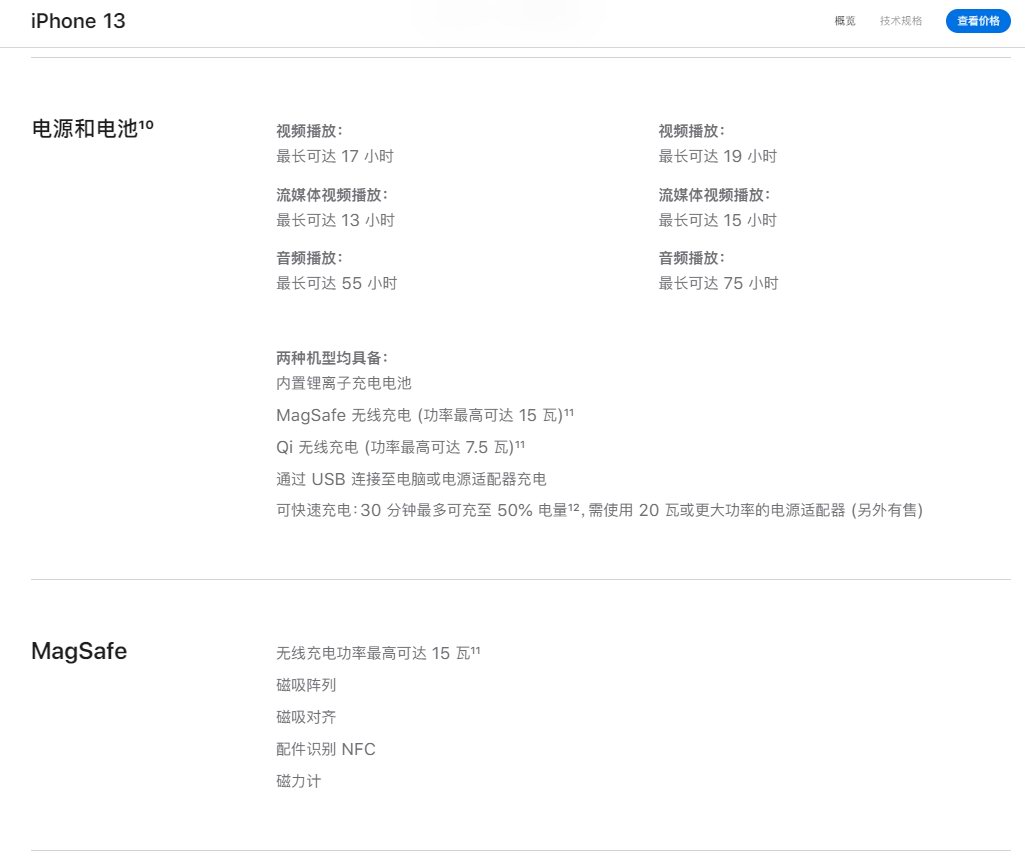This screenshot has width=1025, height=856.
Task: Click the 最长可达 19 小时 video playback text
Action: [x=717, y=156]
